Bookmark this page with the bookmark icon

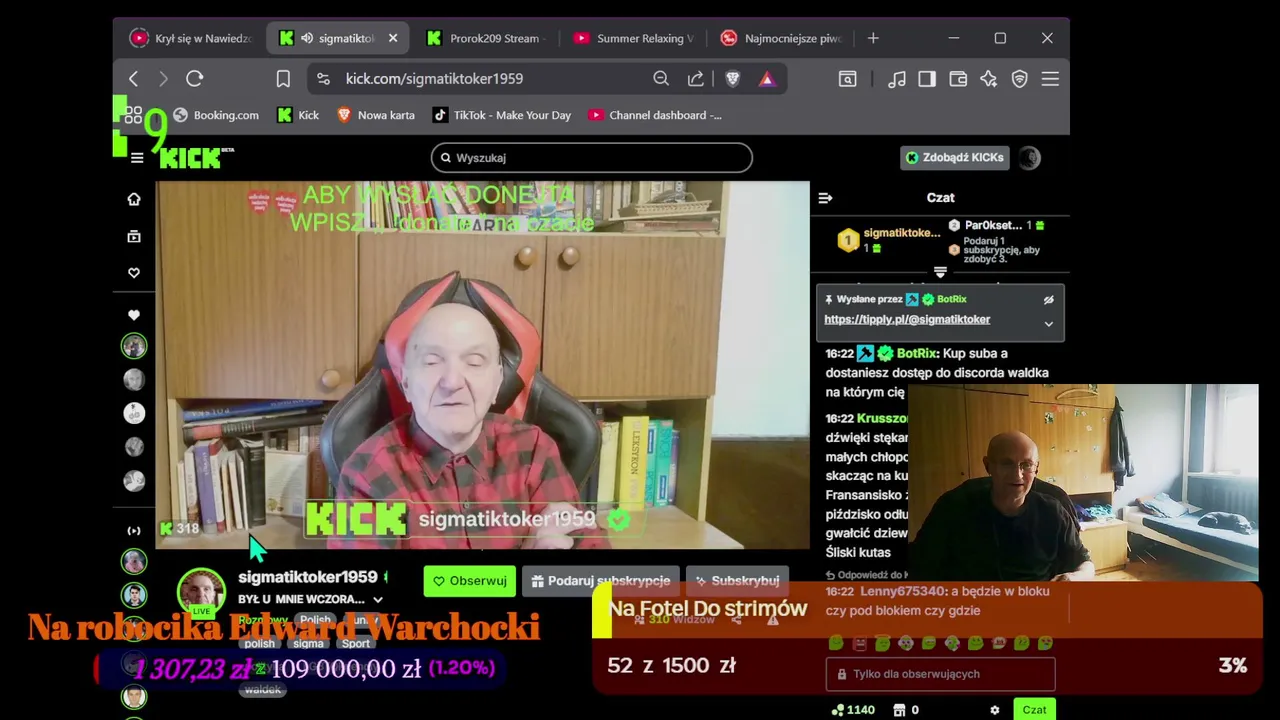[283, 78]
